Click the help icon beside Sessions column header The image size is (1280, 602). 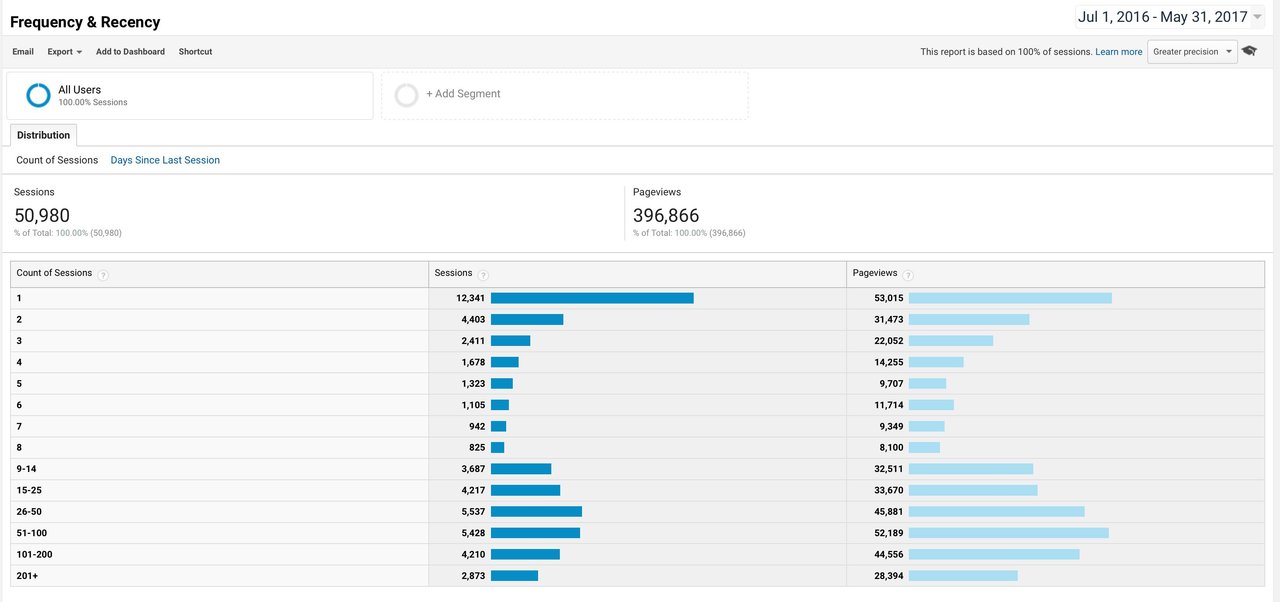[x=483, y=275]
